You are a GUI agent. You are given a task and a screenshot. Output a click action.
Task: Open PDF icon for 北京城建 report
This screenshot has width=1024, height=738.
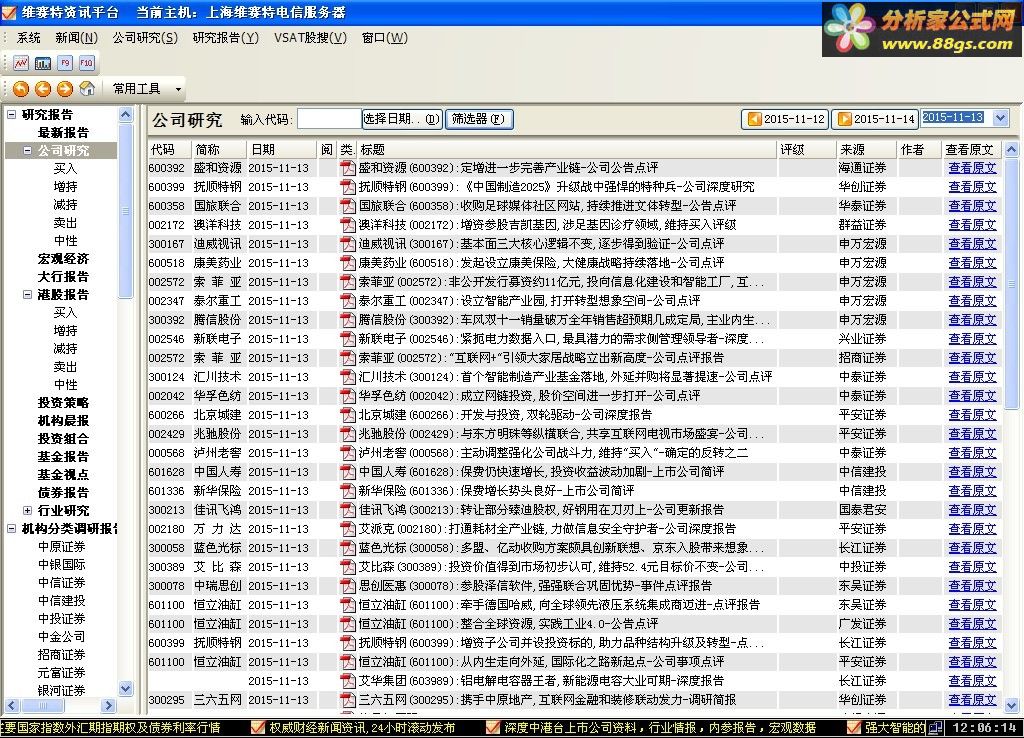[348, 415]
